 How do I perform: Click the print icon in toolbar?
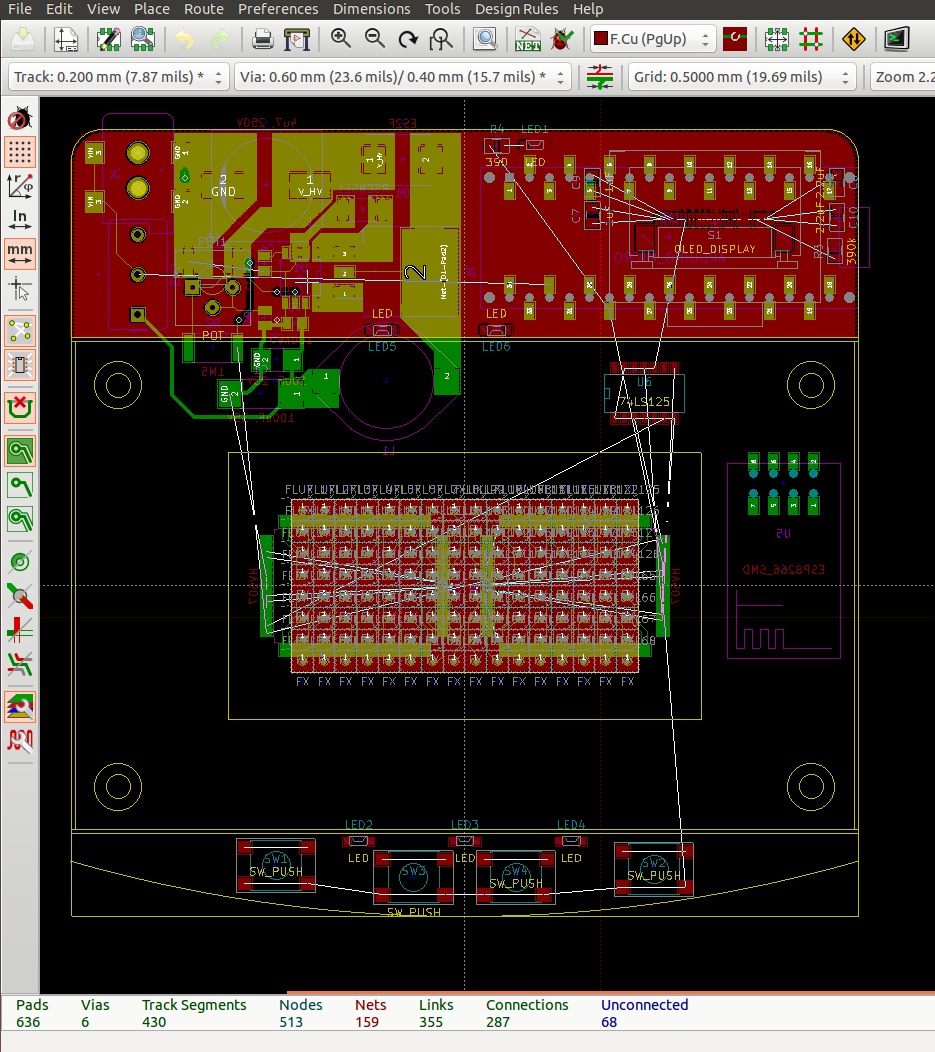262,39
